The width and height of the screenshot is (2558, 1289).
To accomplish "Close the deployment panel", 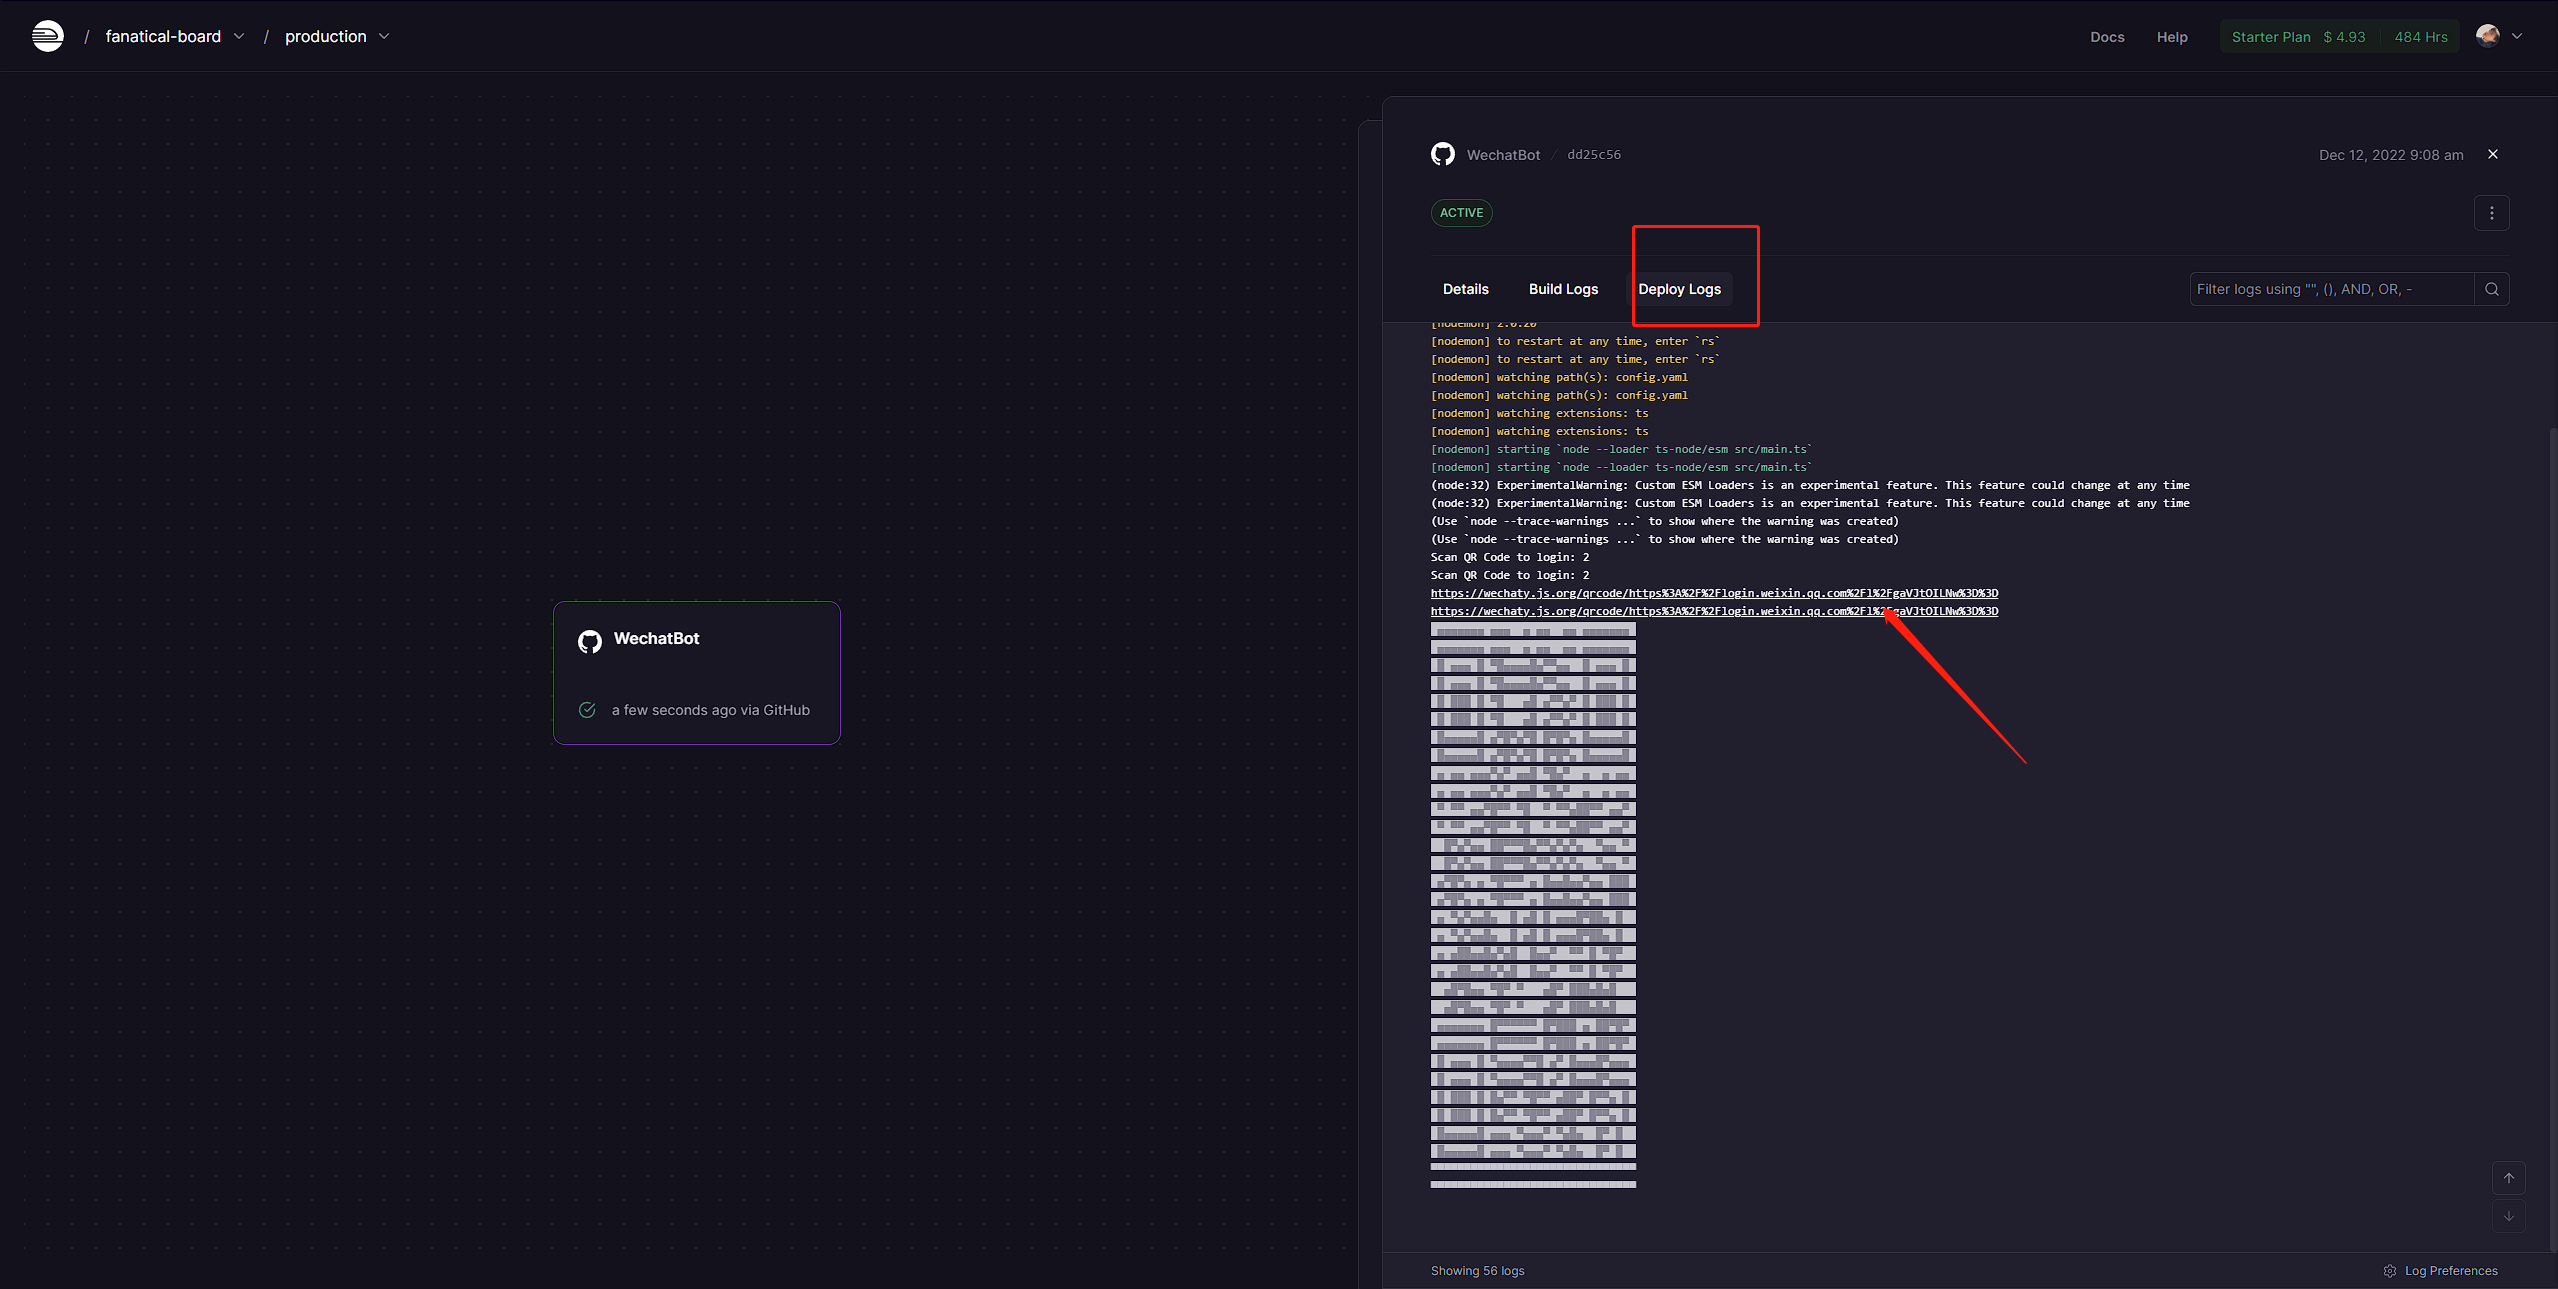I will [2493, 154].
